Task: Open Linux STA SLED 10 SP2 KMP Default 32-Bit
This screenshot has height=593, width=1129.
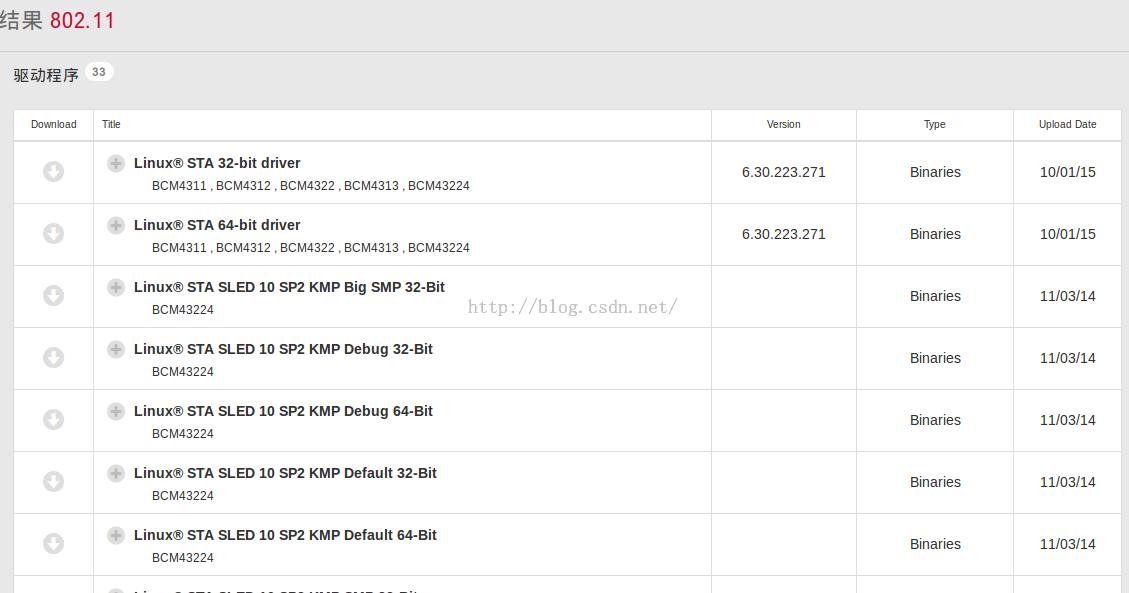Action: coord(285,473)
